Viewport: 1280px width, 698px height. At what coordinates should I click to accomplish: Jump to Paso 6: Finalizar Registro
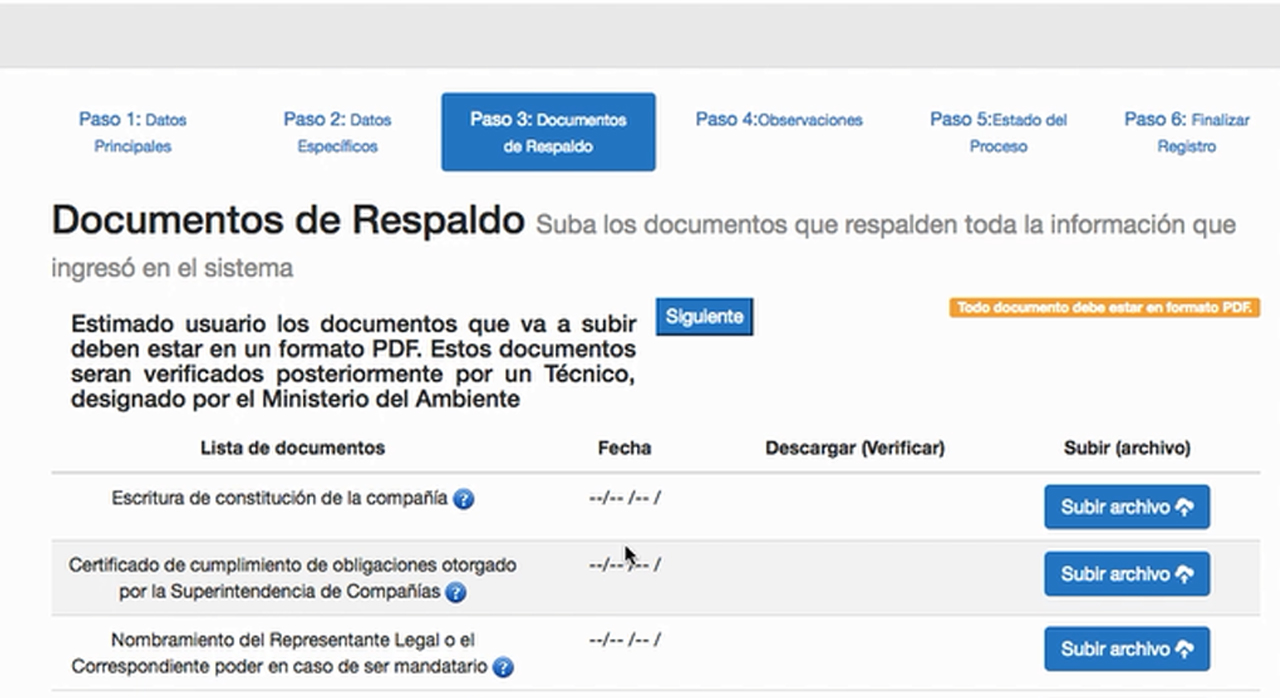[1186, 132]
